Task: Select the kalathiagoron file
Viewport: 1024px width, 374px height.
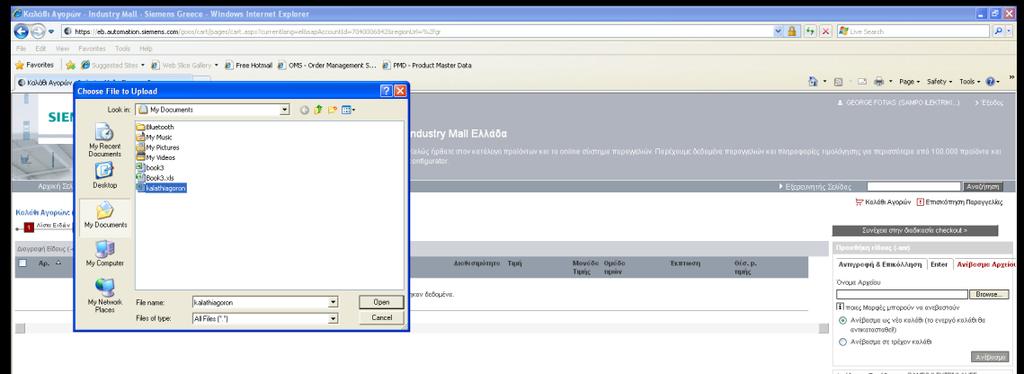Action: (x=162, y=188)
